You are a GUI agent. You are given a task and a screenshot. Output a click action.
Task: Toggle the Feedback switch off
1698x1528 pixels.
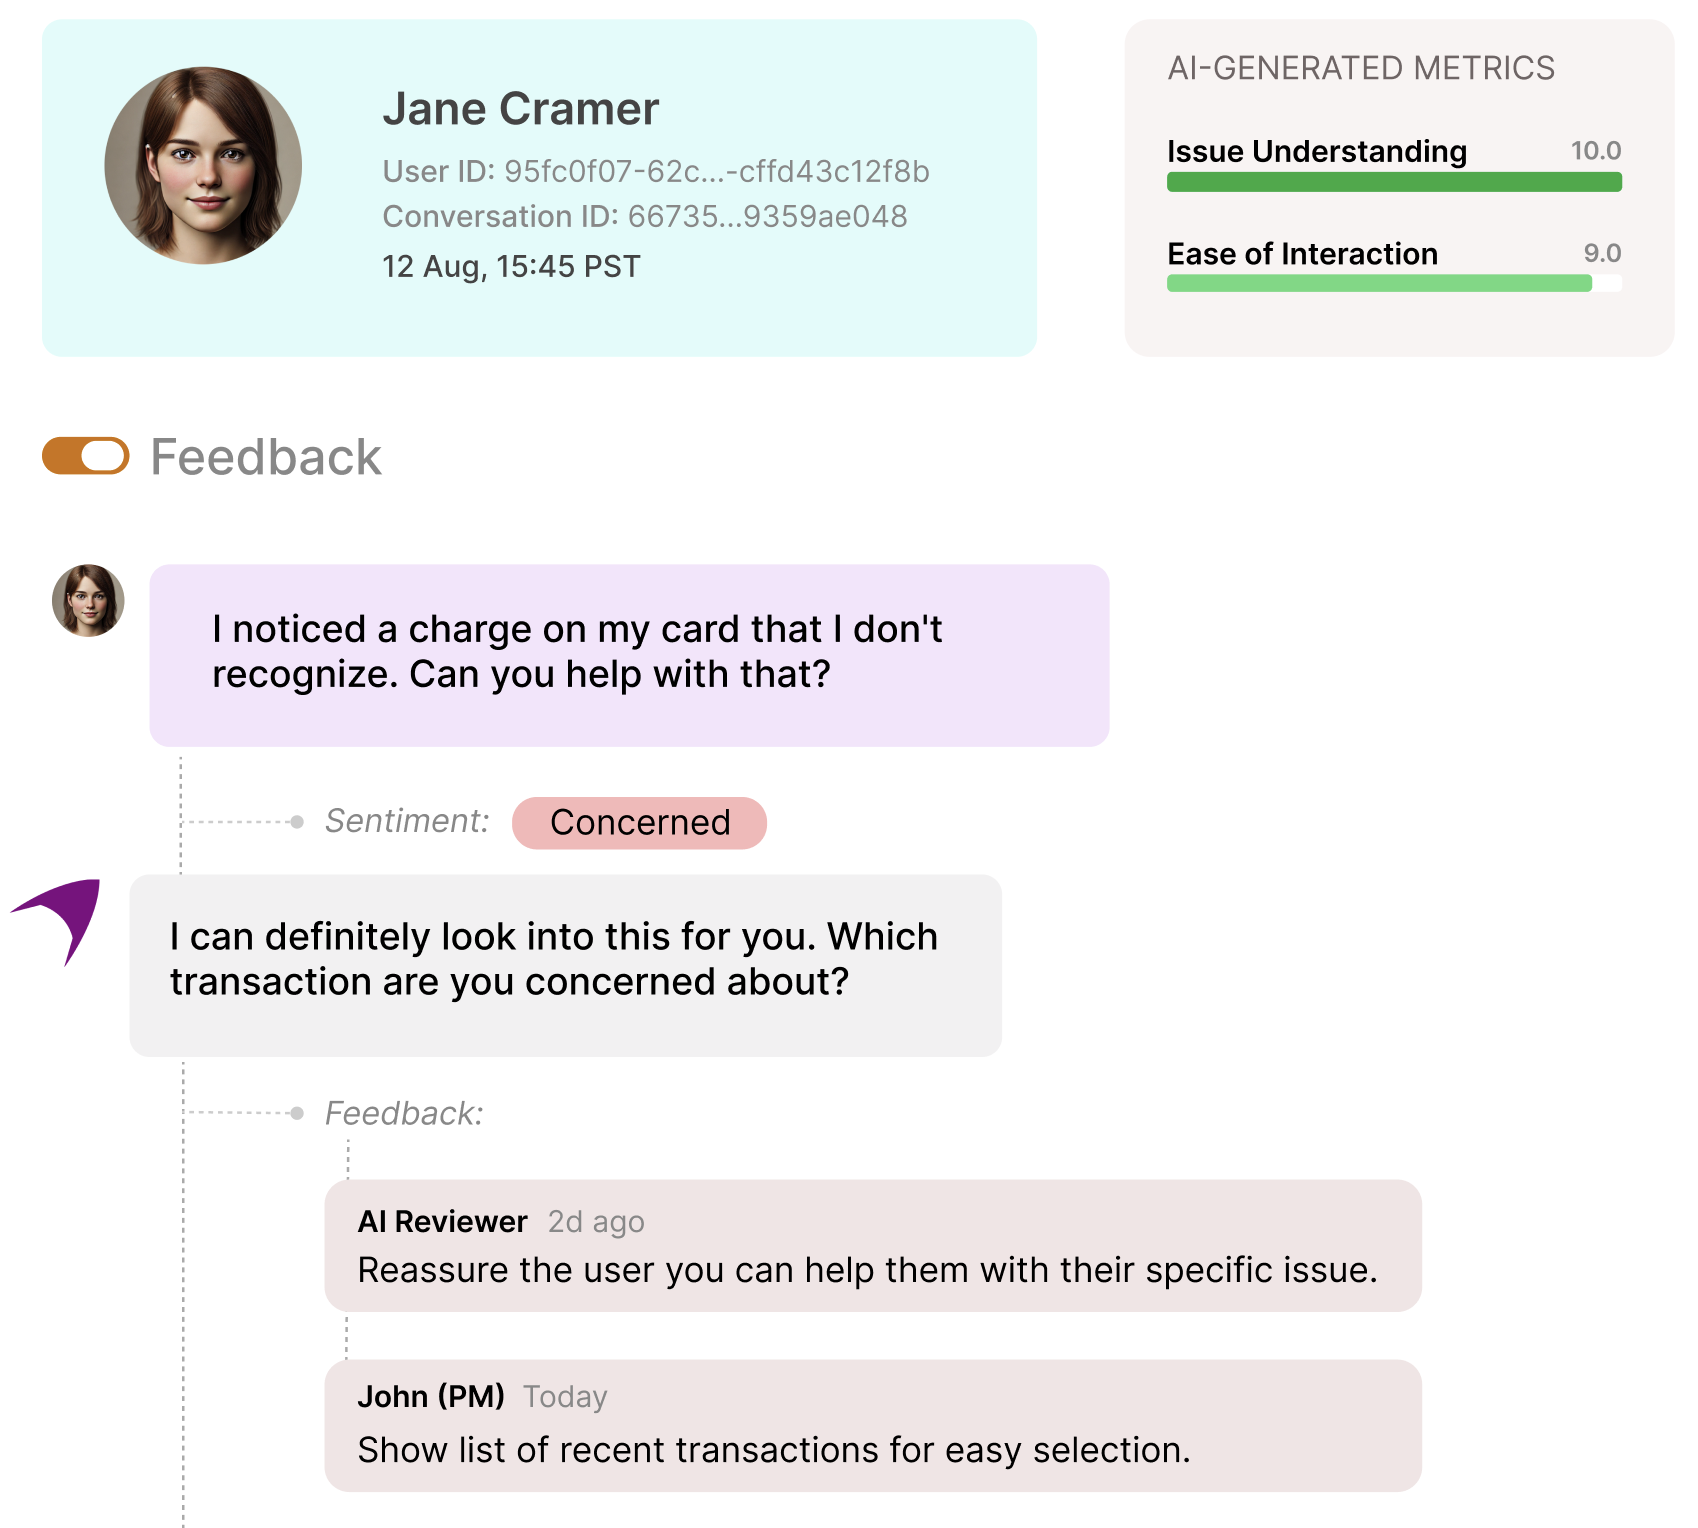pos(86,456)
